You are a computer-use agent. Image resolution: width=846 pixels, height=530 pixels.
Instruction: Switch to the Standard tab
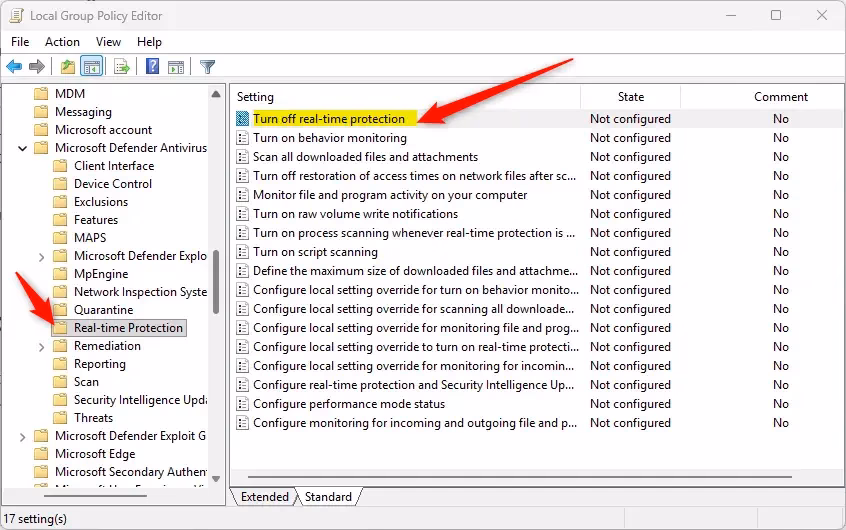coord(328,497)
